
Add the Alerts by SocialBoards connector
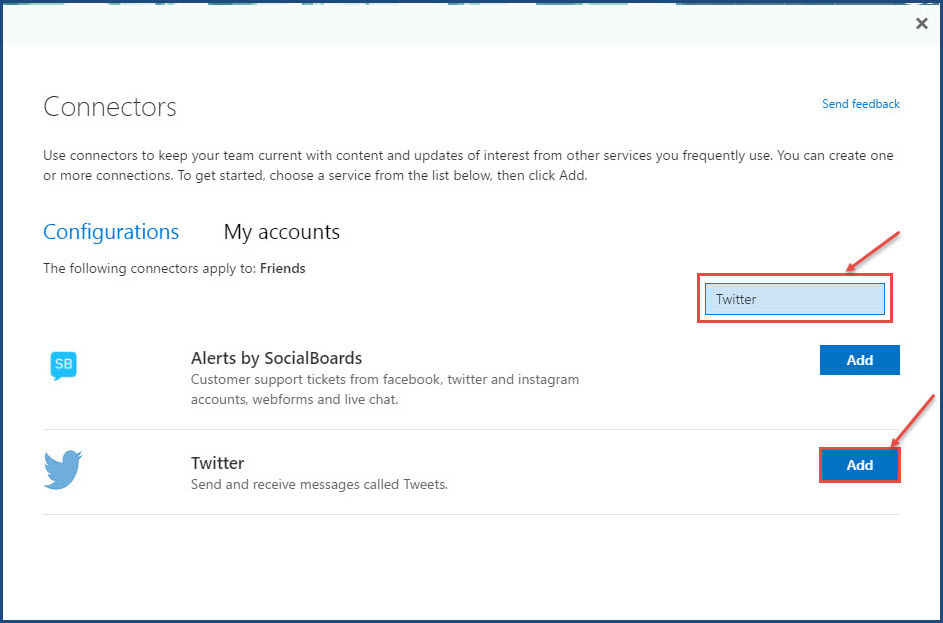[859, 360]
